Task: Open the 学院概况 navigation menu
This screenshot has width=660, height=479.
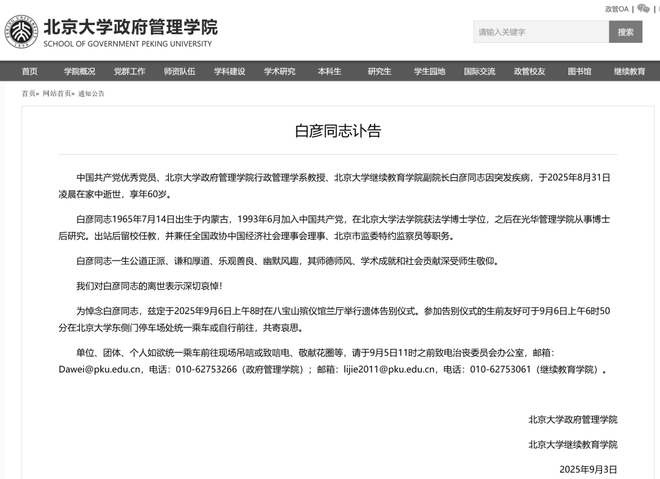Action: [80, 71]
